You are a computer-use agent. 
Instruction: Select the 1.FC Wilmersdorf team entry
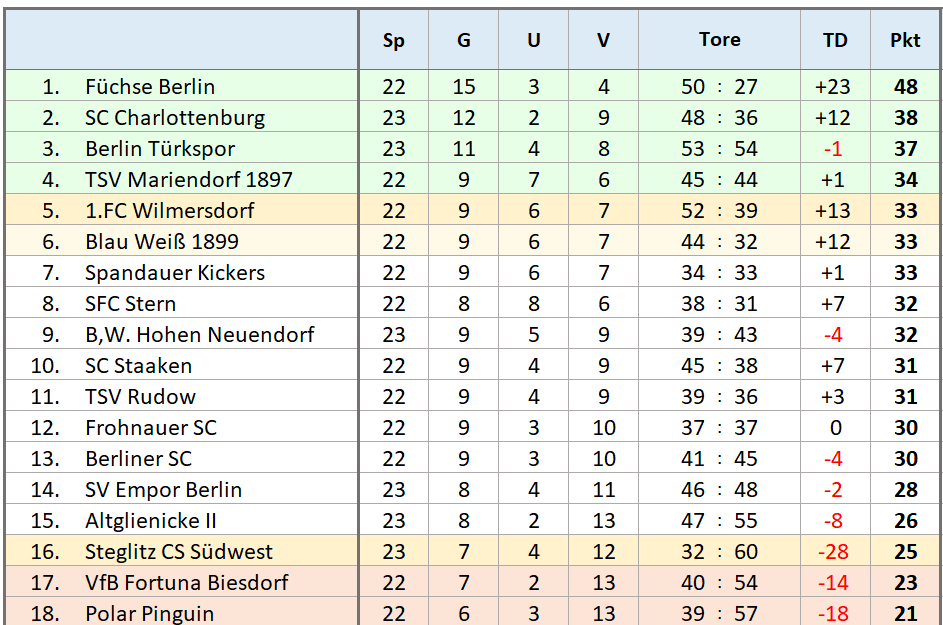pyautogui.click(x=170, y=211)
